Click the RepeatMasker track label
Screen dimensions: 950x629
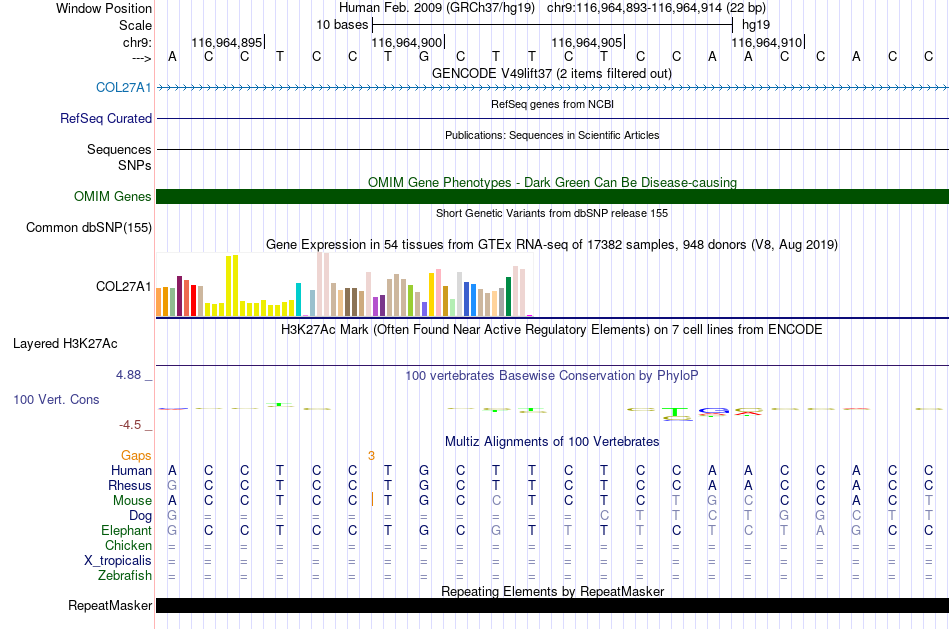pyautogui.click(x=110, y=605)
